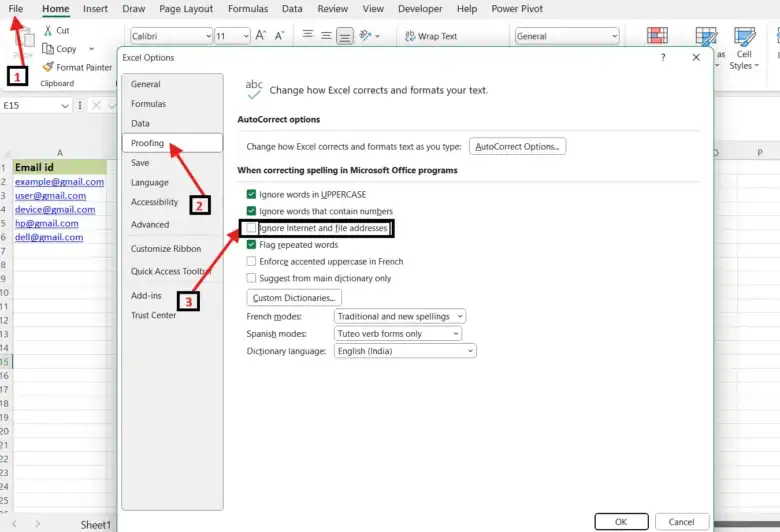Apply middle align icon
The width and height of the screenshot is (780, 532).
click(x=326, y=35)
